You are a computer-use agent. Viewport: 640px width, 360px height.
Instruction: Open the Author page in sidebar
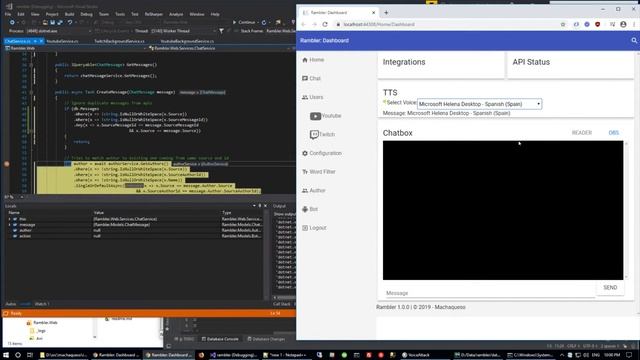click(x=313, y=191)
